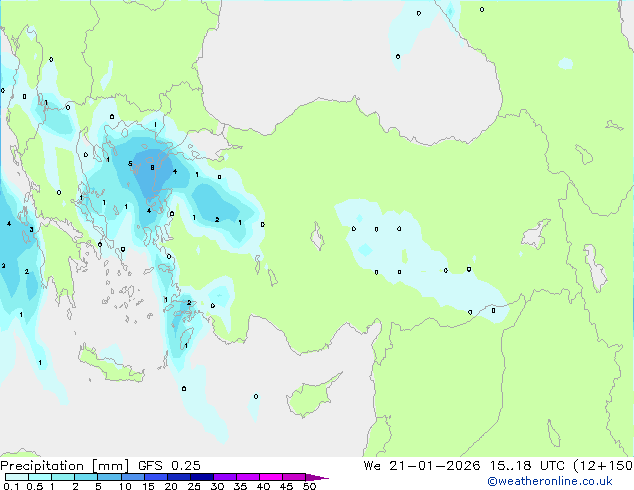
Task: Select the 2–5 mm legend color swatch
Action: coord(86,477)
